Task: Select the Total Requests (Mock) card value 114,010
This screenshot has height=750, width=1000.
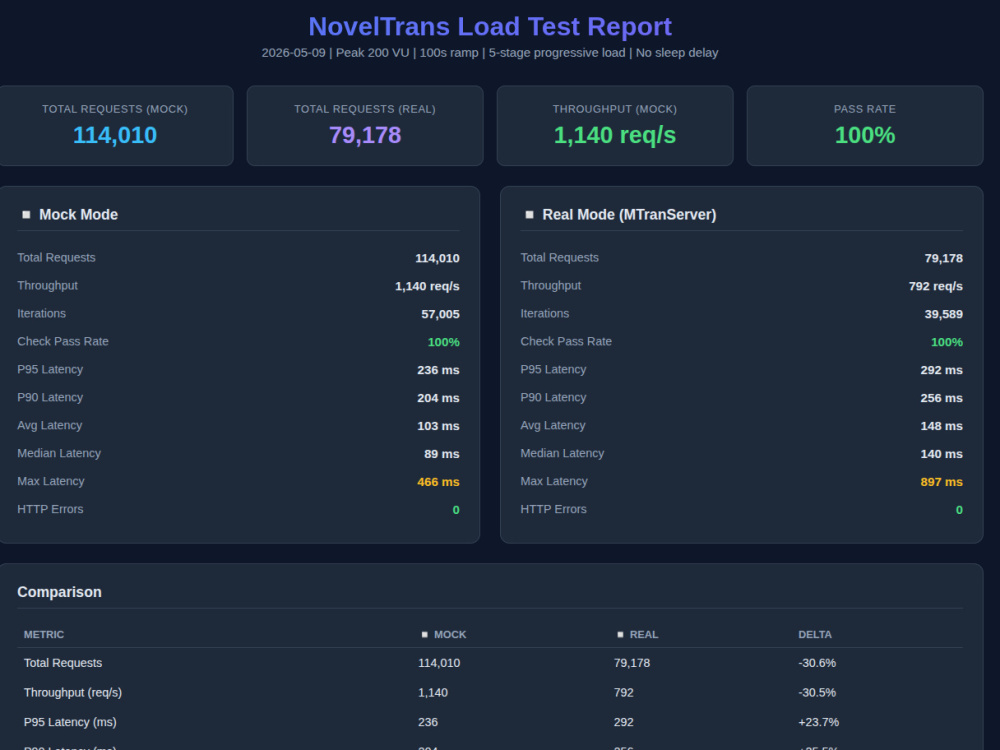Action: (115, 135)
